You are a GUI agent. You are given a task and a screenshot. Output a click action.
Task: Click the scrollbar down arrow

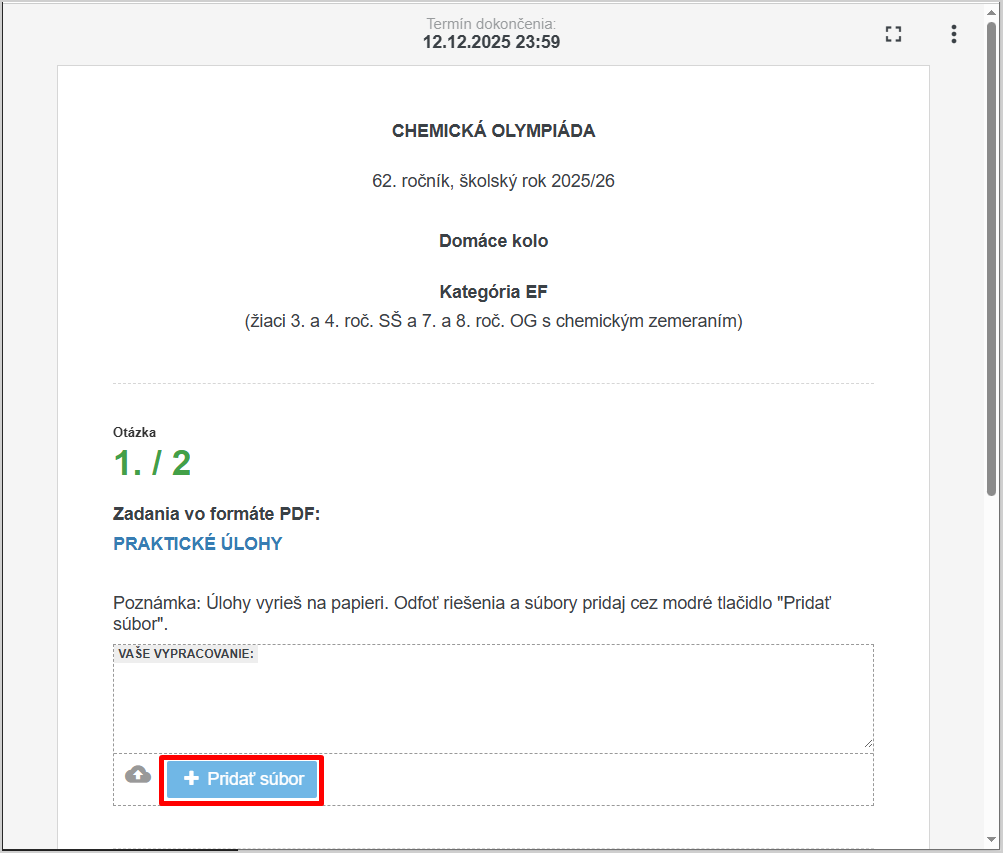992,842
